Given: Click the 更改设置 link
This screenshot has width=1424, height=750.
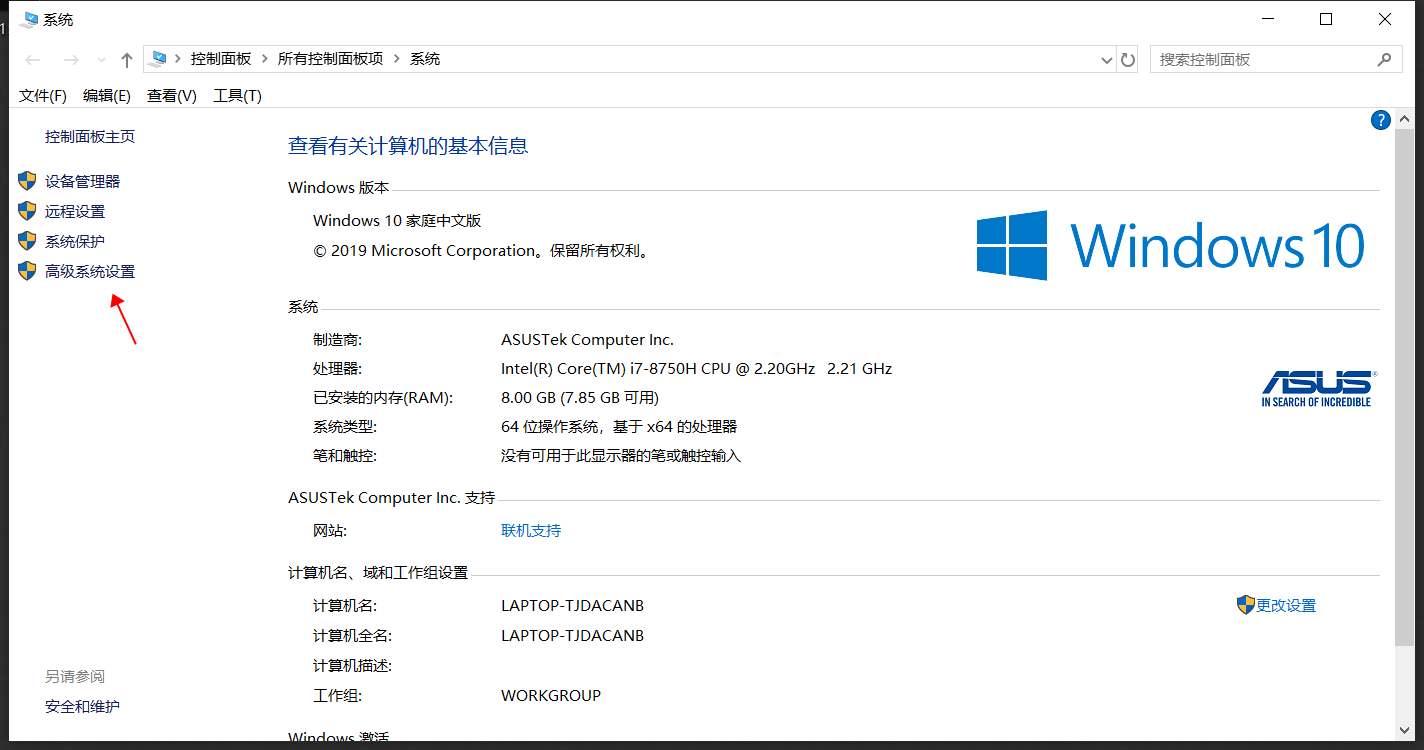Looking at the screenshot, I should pyautogui.click(x=1286, y=605).
